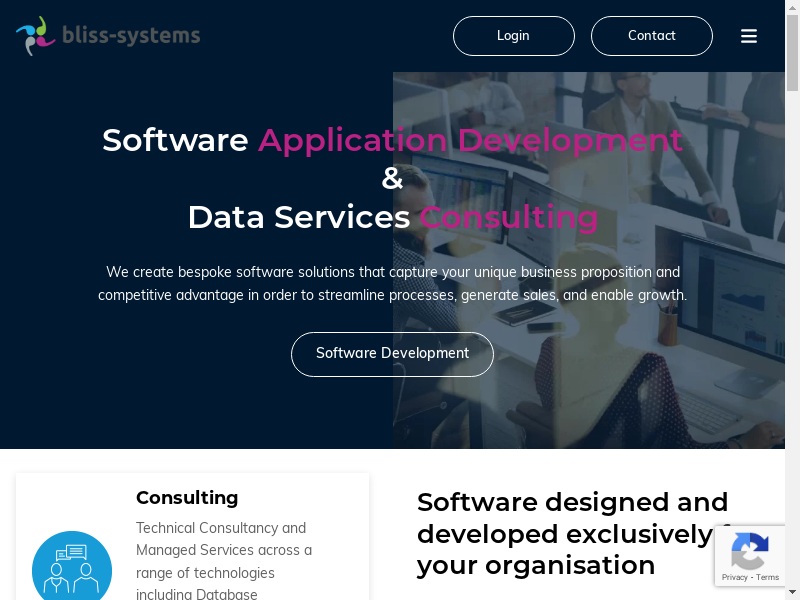Open the reCAPTCHA Privacy link
The width and height of the screenshot is (800, 600).
tap(734, 577)
